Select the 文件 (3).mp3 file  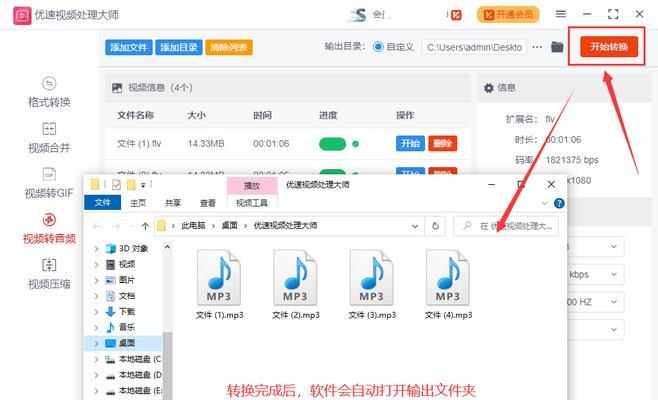point(372,285)
